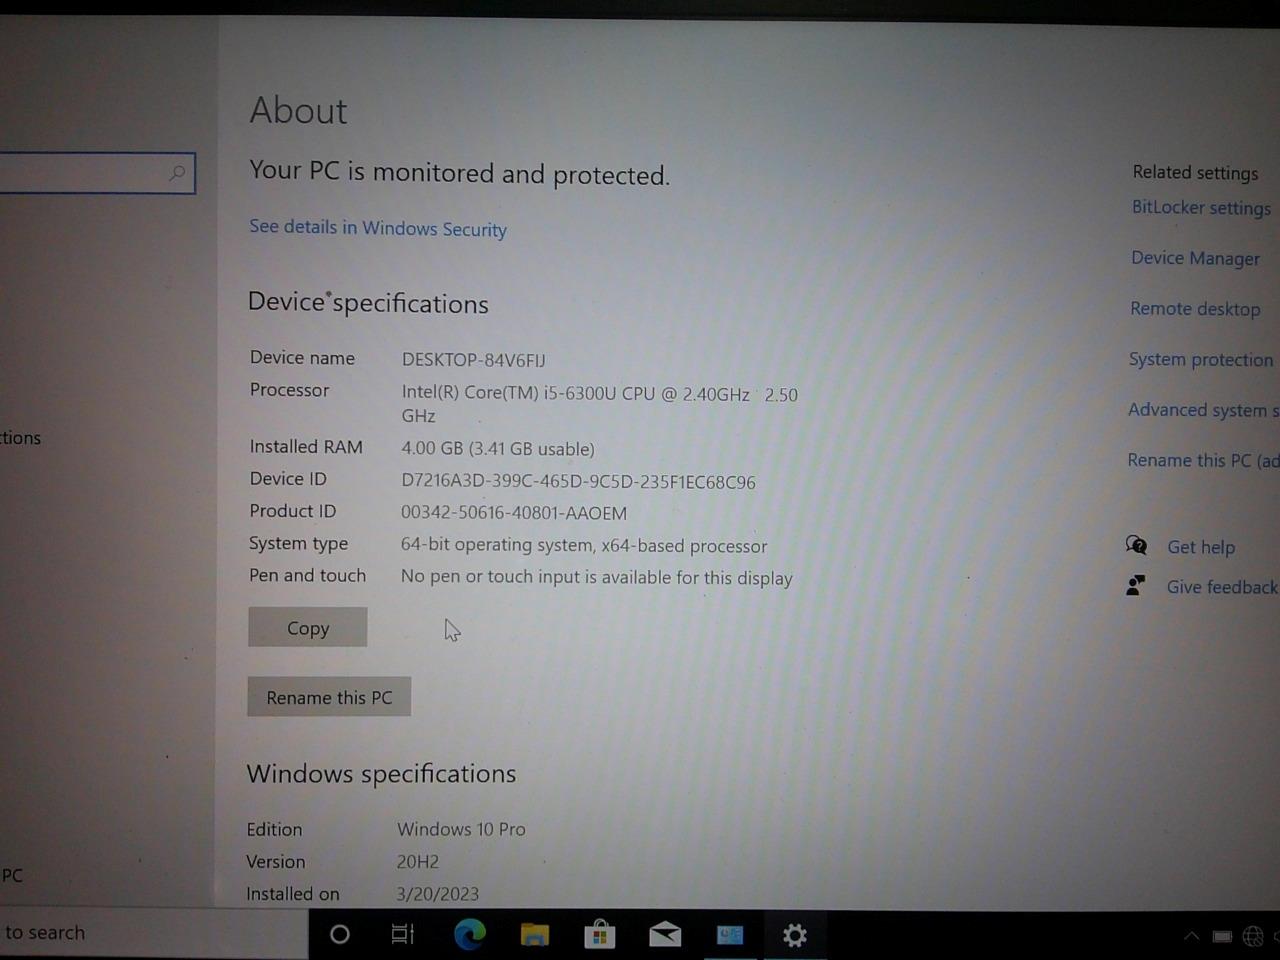The image size is (1280, 960).
Task: Open System protection link
Action: 1201,359
